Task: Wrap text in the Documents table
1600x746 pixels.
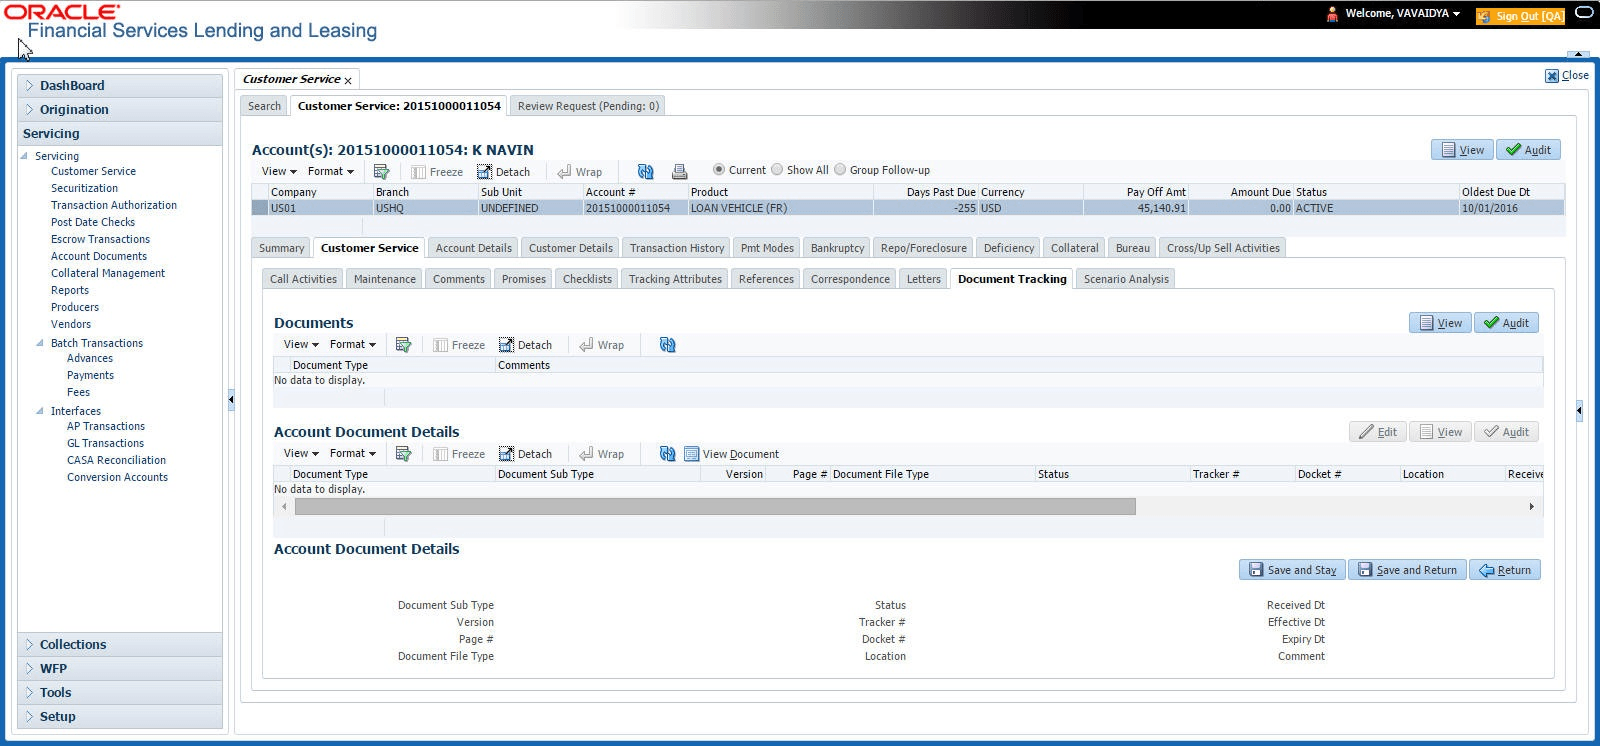Action: coord(601,345)
